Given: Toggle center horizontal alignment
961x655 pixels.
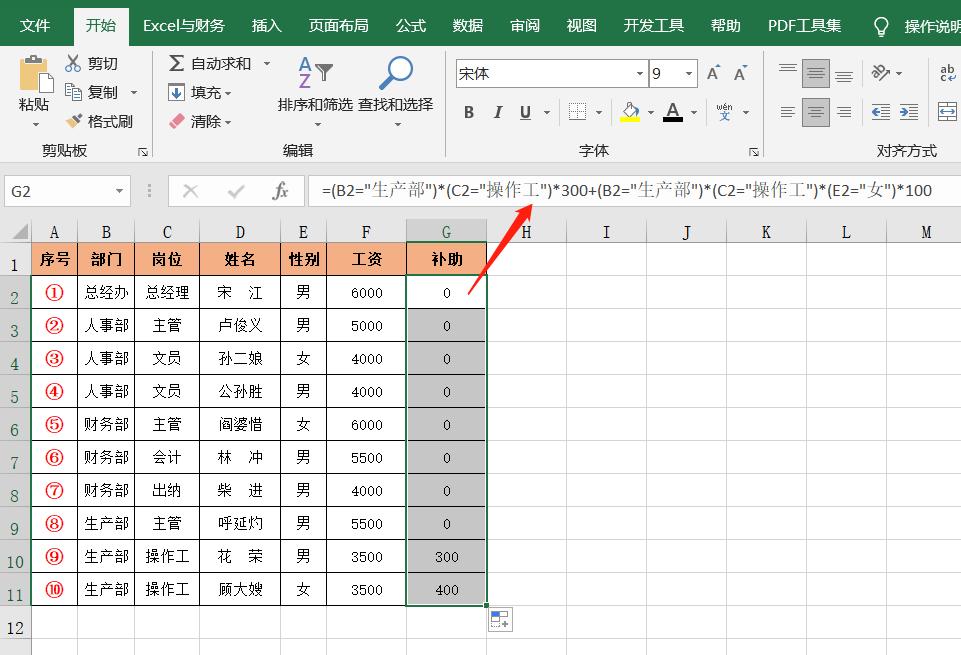Looking at the screenshot, I should coord(816,112).
